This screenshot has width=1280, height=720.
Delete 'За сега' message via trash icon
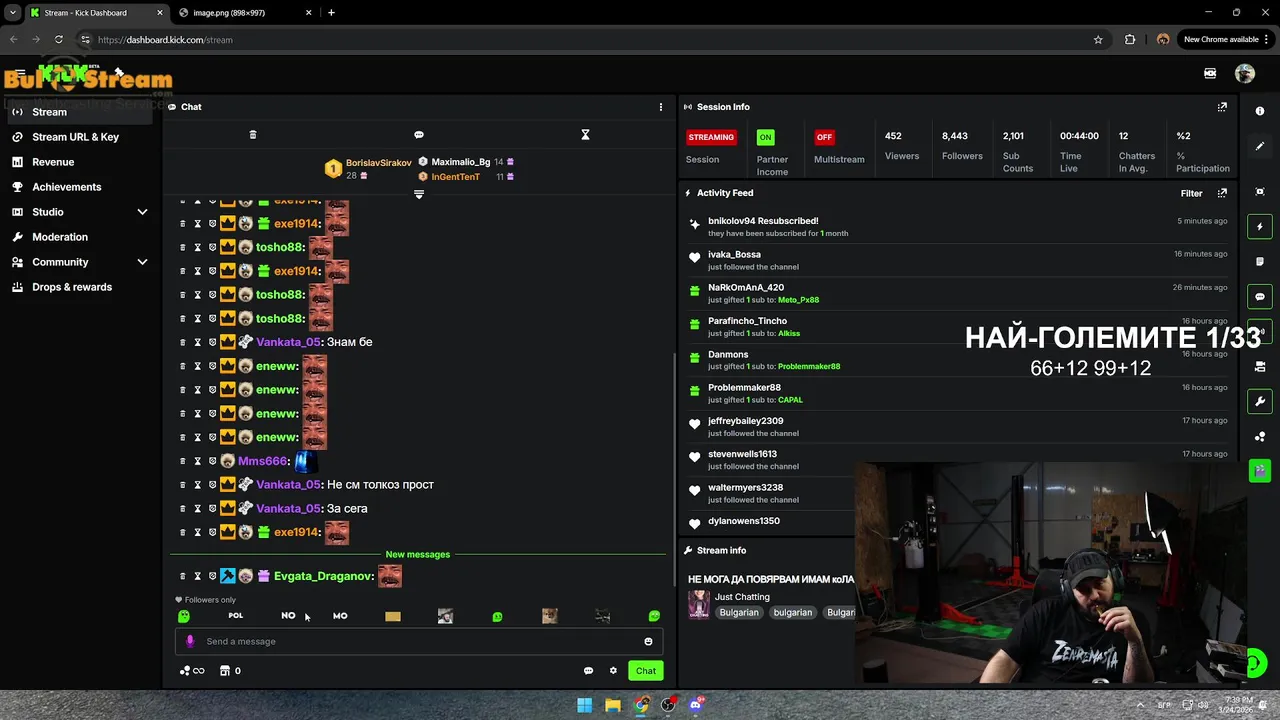click(x=182, y=509)
